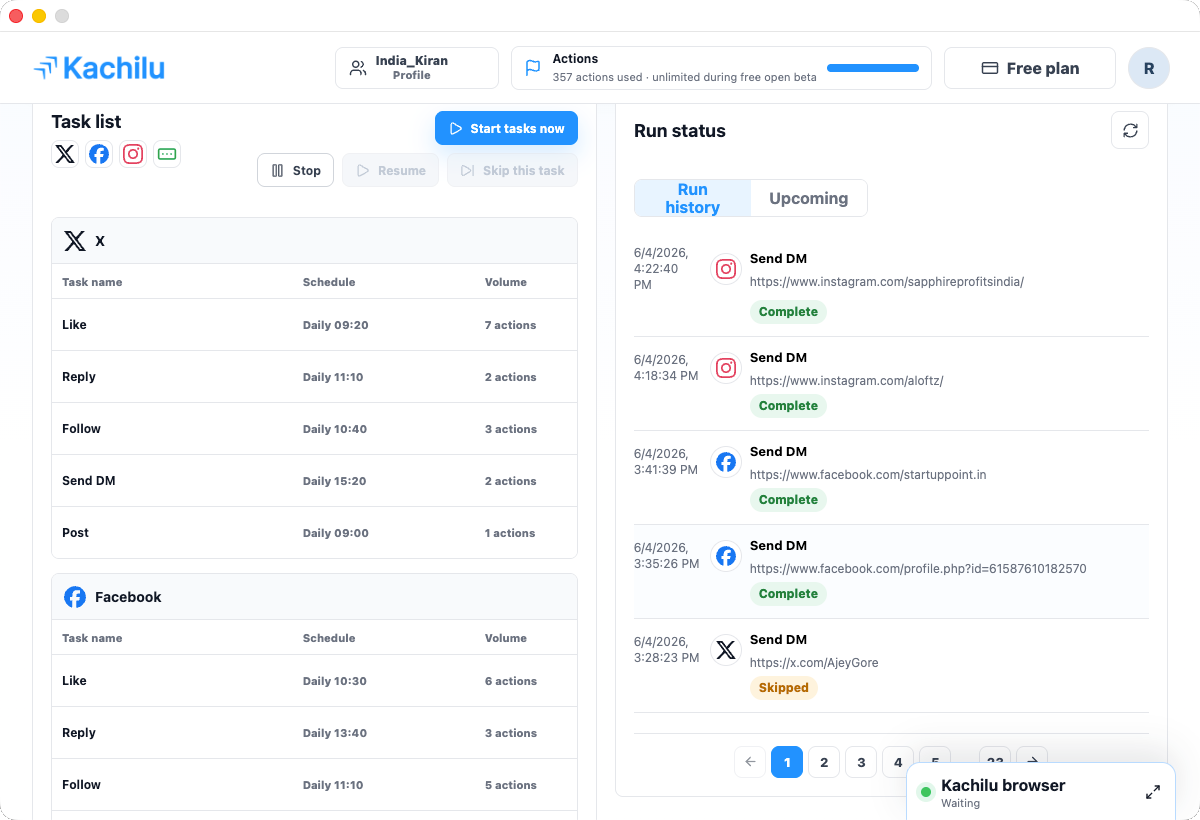The width and height of the screenshot is (1200, 820).
Task: Click Daily 09:20 schedule cell
Action: point(336,325)
